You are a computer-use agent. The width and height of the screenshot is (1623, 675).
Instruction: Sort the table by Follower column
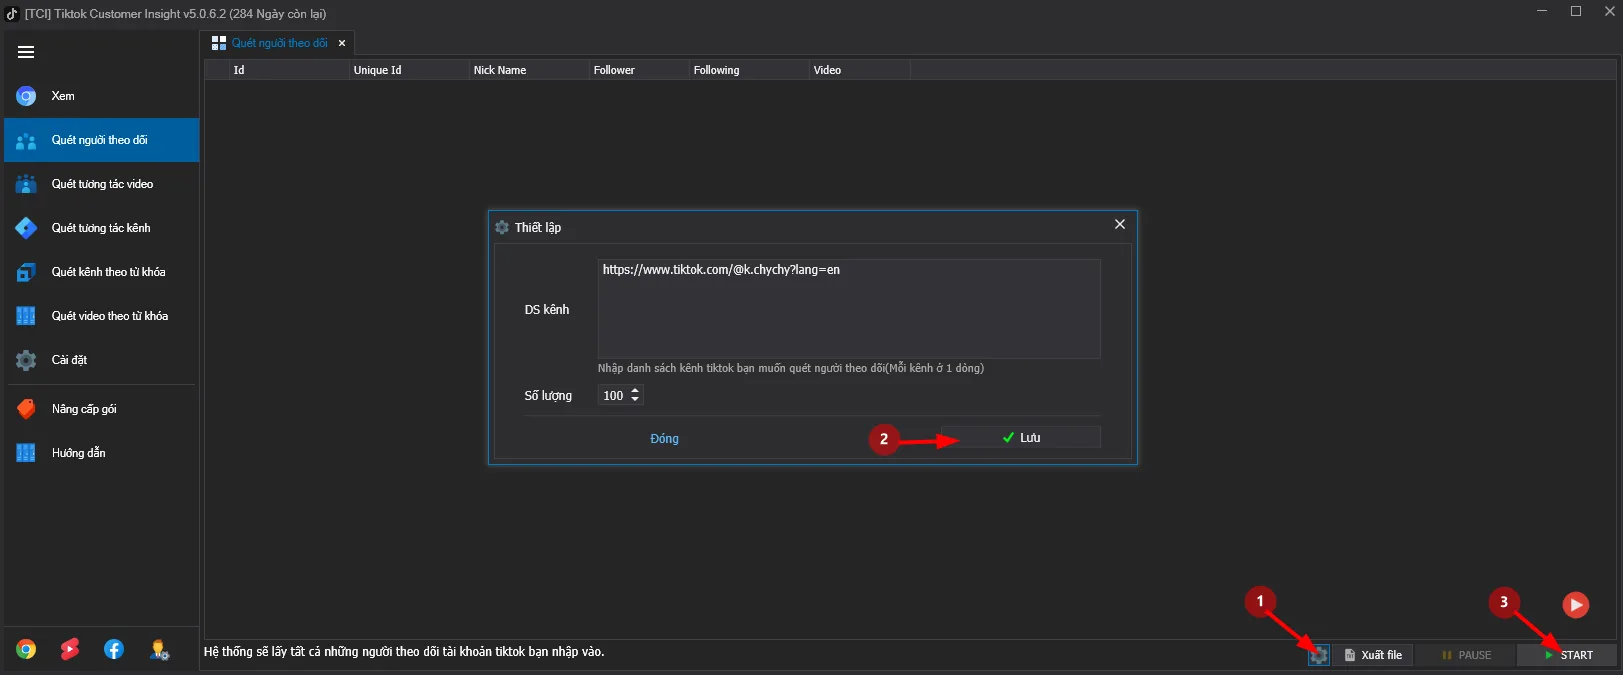click(639, 70)
